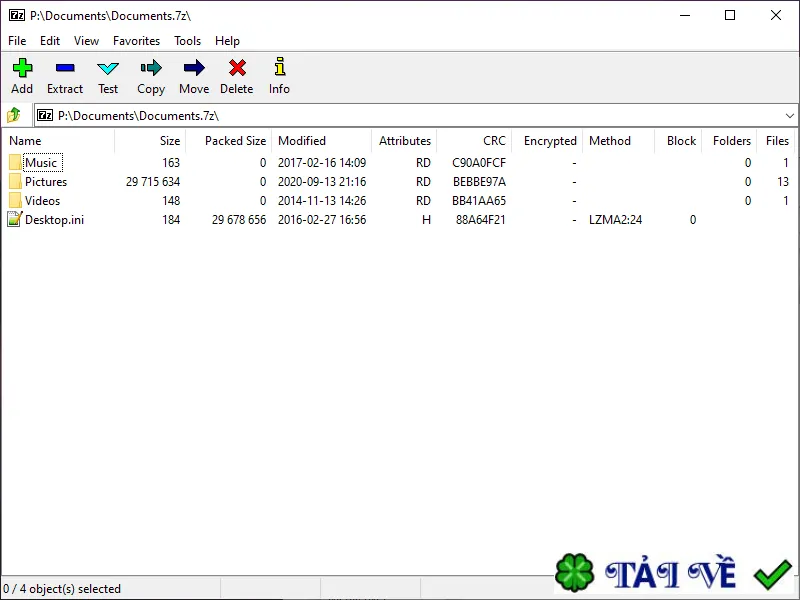Viewport: 800px width, 600px height.
Task: Open the Tools menu
Action: (x=187, y=41)
